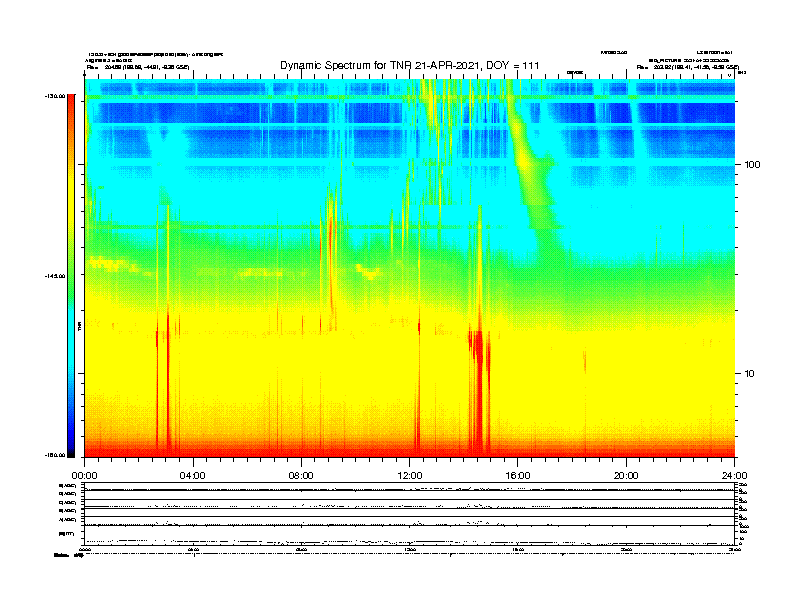
Task: Select the 12:00 label on main time axis
Action: click(410, 476)
